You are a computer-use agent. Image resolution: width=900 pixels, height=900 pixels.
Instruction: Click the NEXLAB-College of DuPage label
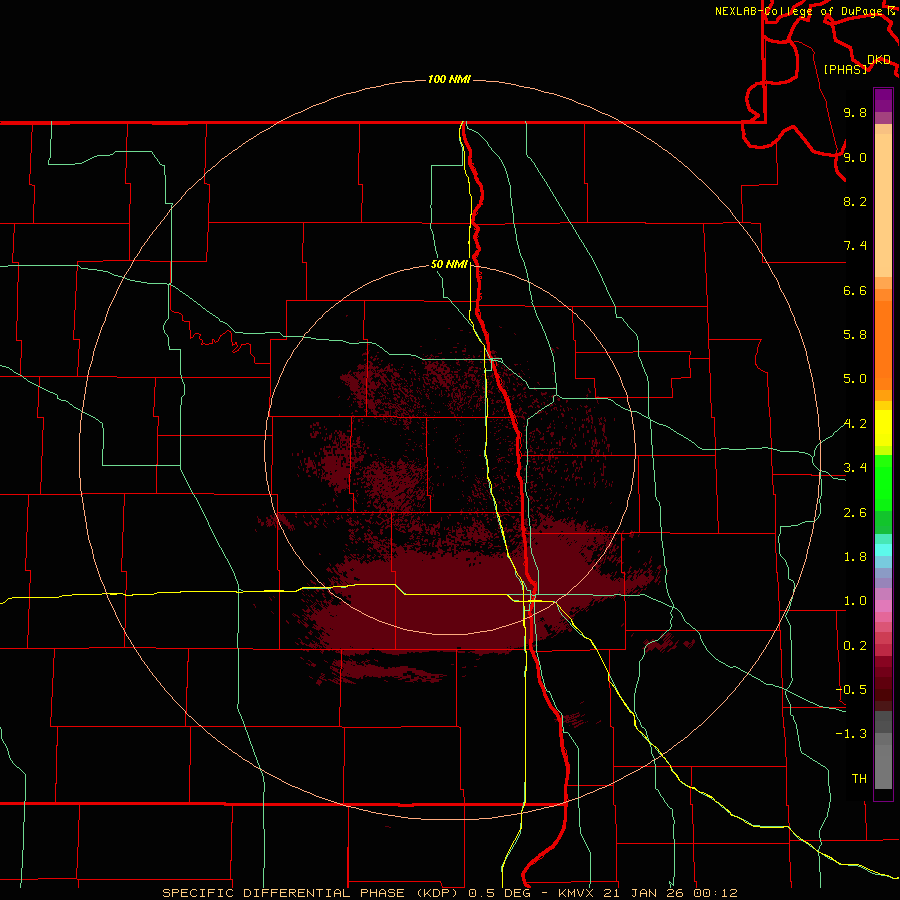[798, 11]
